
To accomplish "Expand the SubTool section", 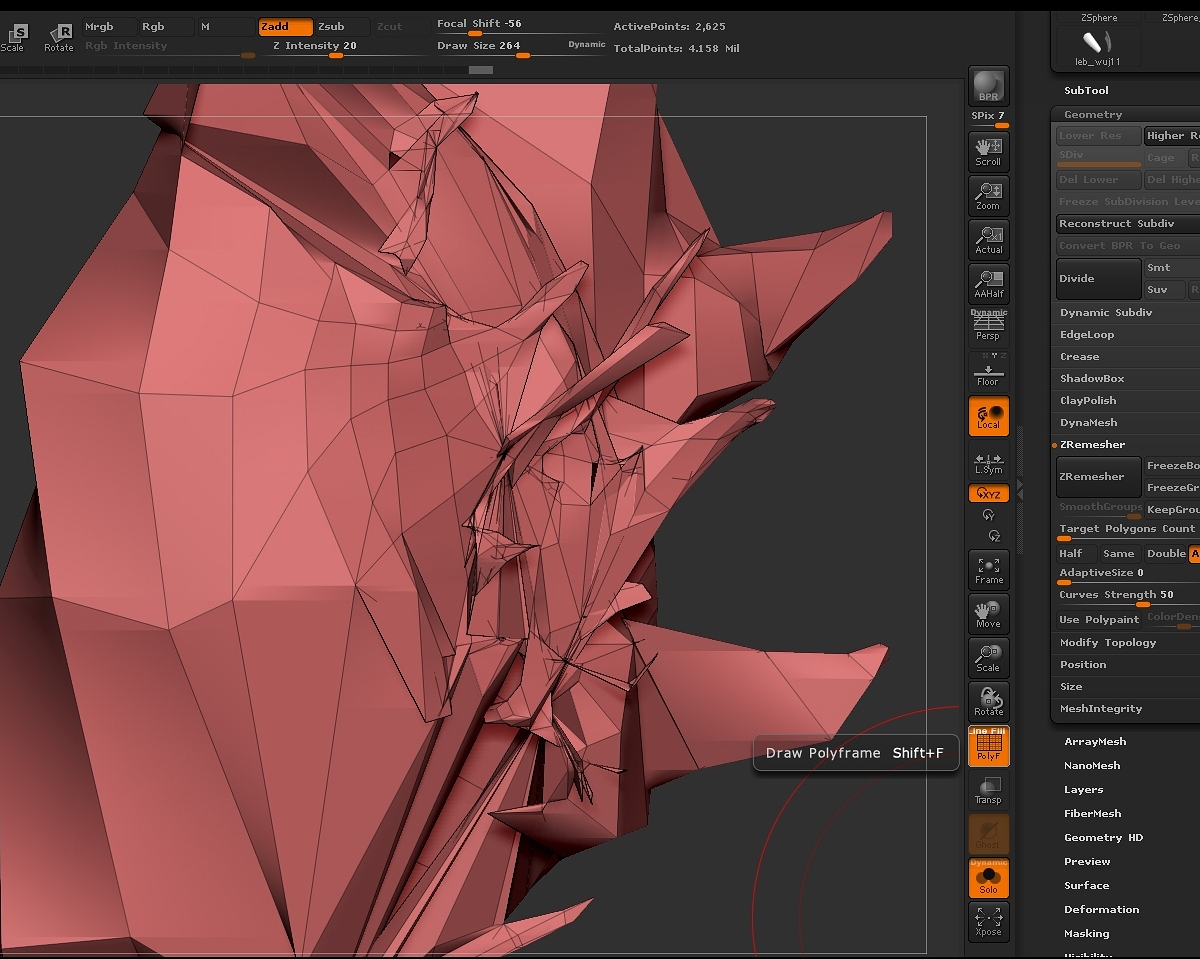I will click(1086, 91).
